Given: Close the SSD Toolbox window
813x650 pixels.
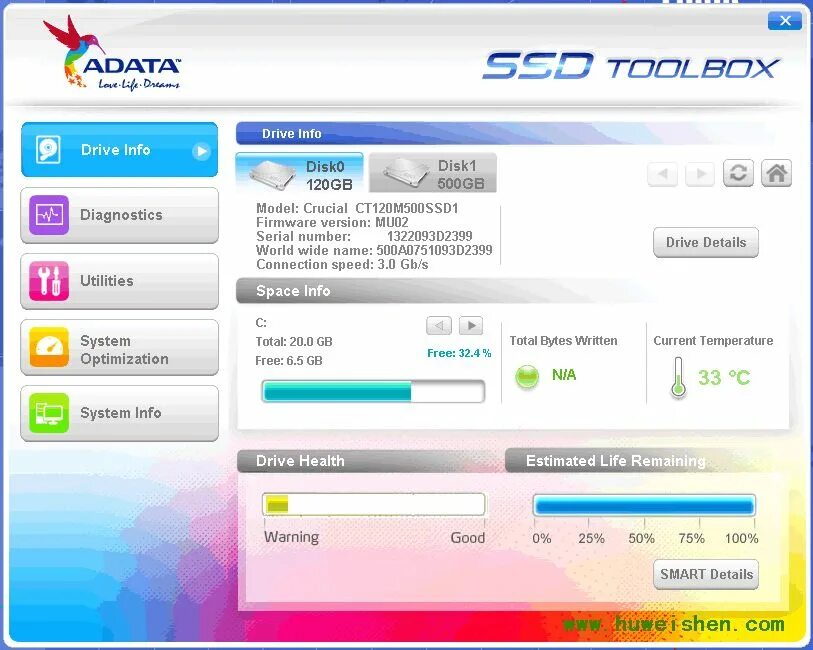Looking at the screenshot, I should (785, 21).
